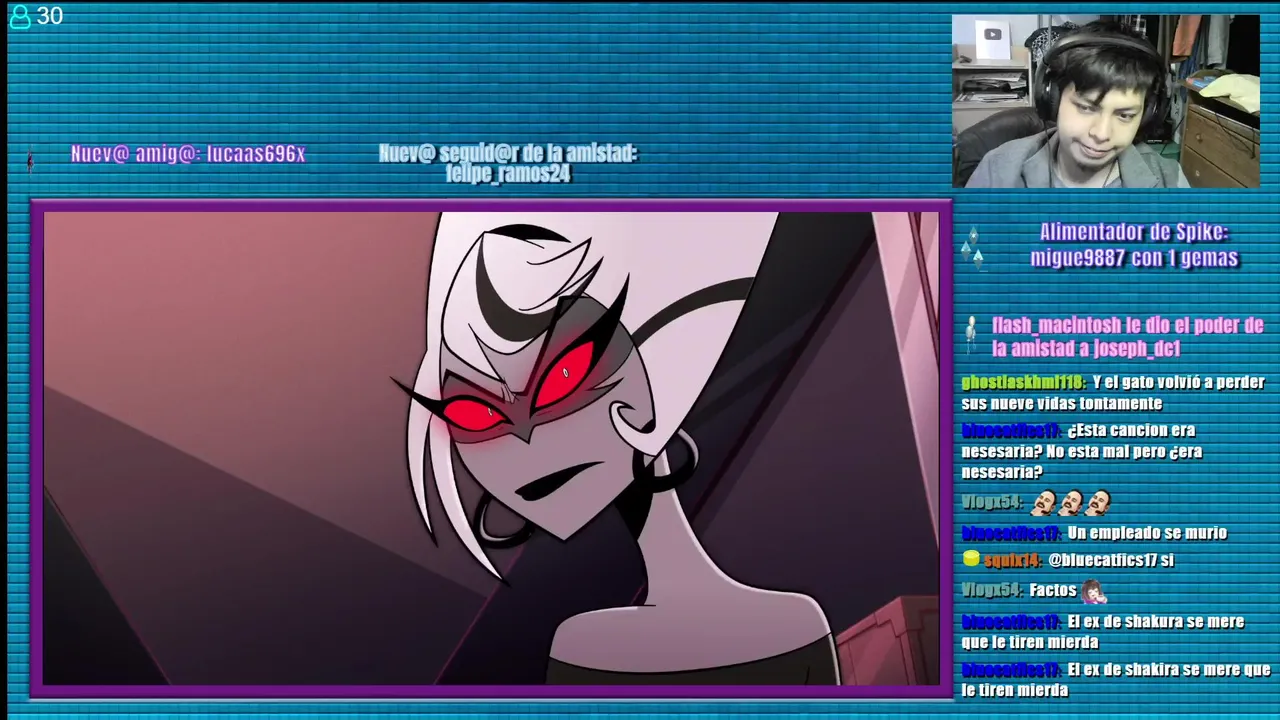Image resolution: width=1280 pixels, height=720 pixels.
Task: Click the El ex de shakura message
Action: [x=1103, y=632]
